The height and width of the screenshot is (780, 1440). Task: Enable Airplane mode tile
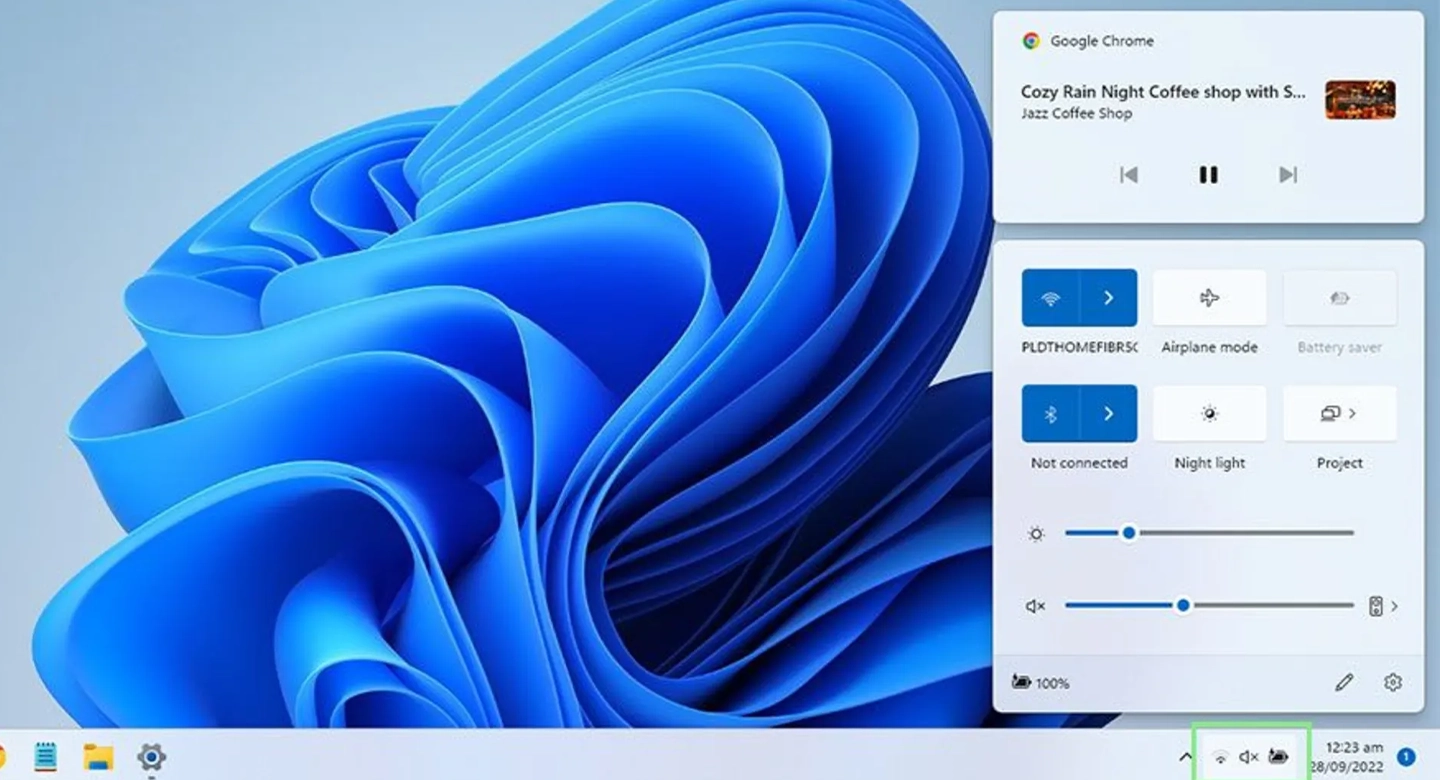pyautogui.click(x=1210, y=298)
